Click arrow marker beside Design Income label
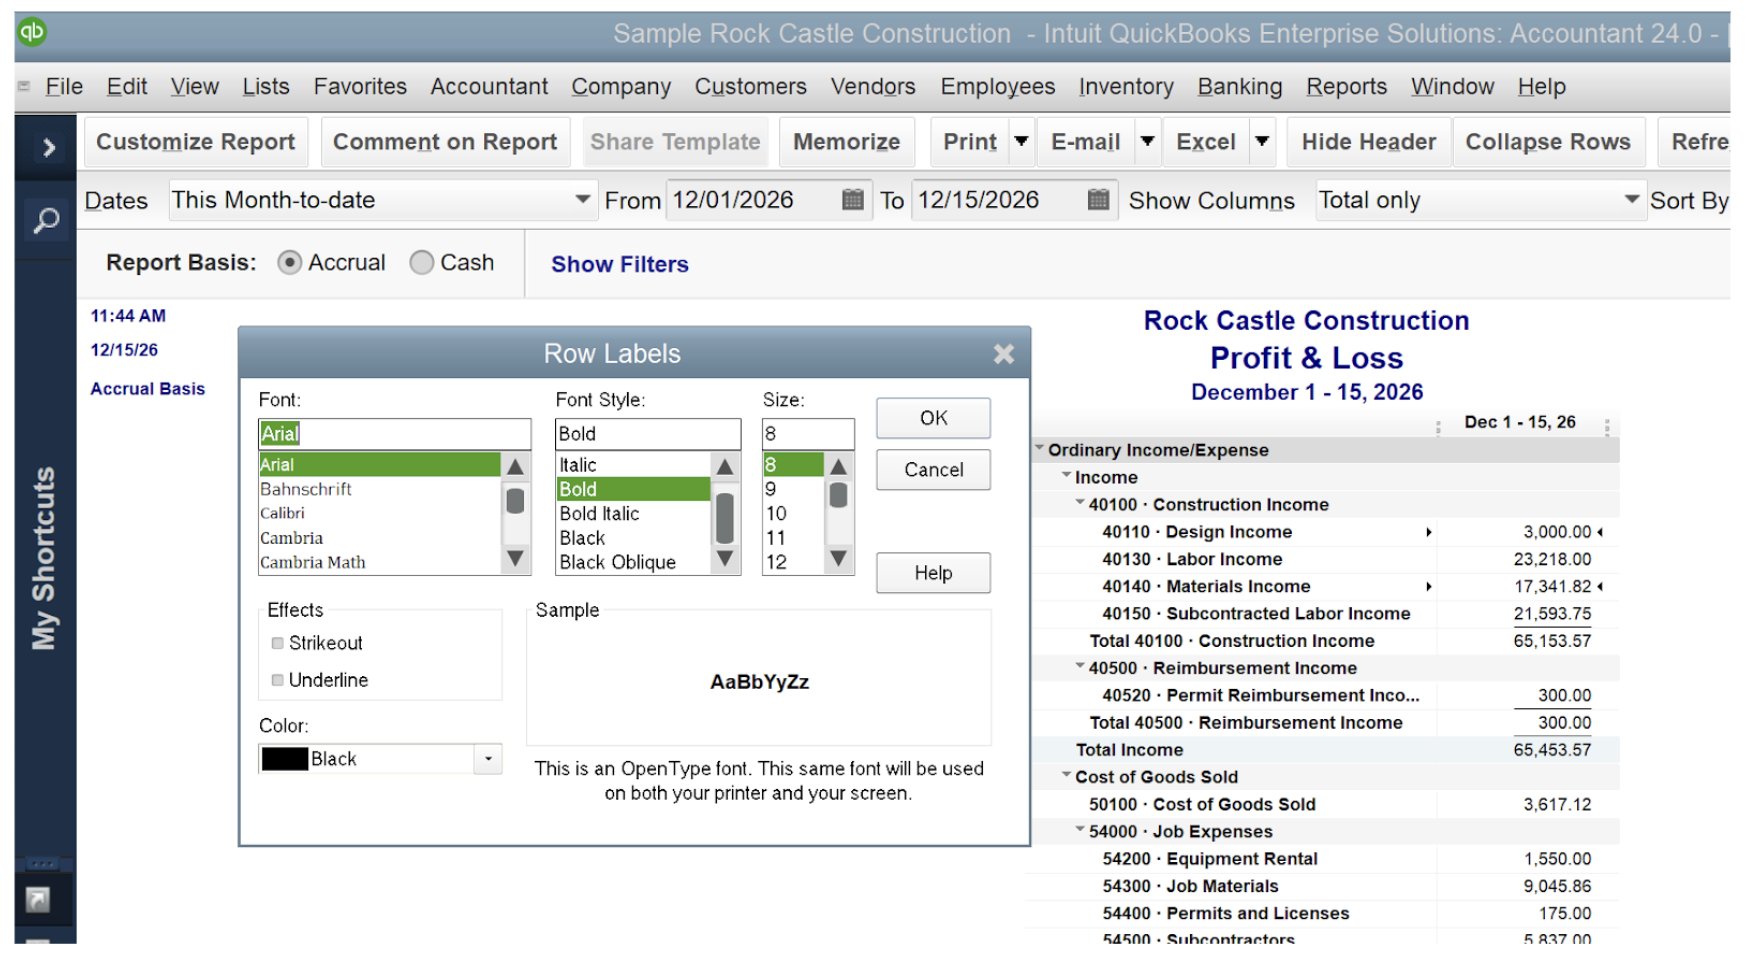The image size is (1746, 972). coord(1428,532)
